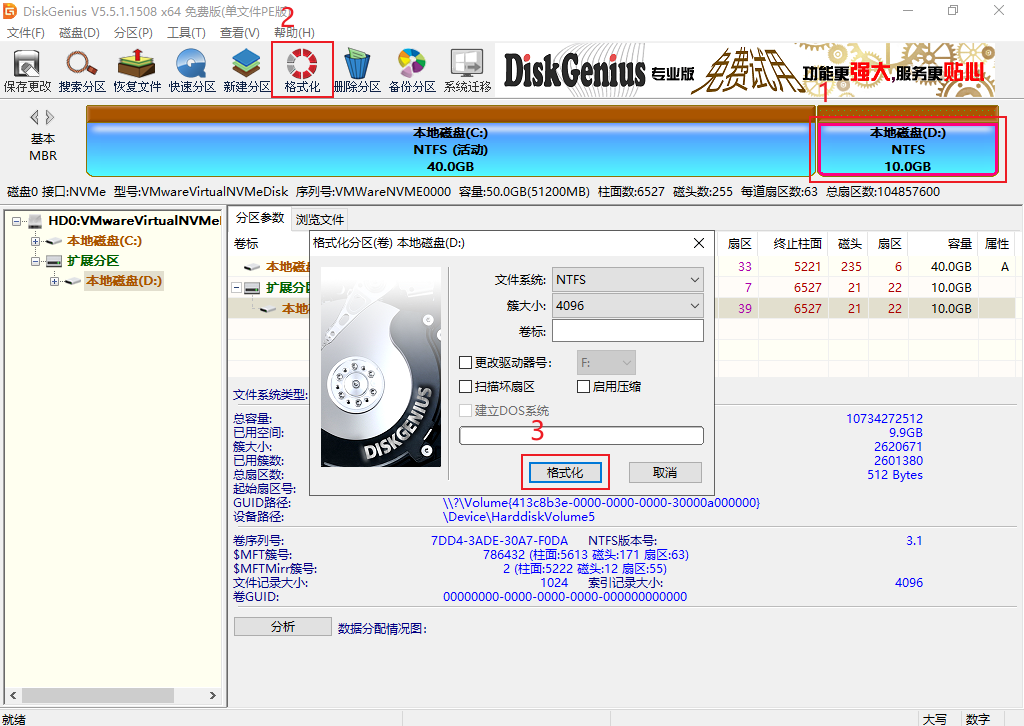Open the 搜索分区 search partition tool
This screenshot has height=726, width=1024.
82,70
